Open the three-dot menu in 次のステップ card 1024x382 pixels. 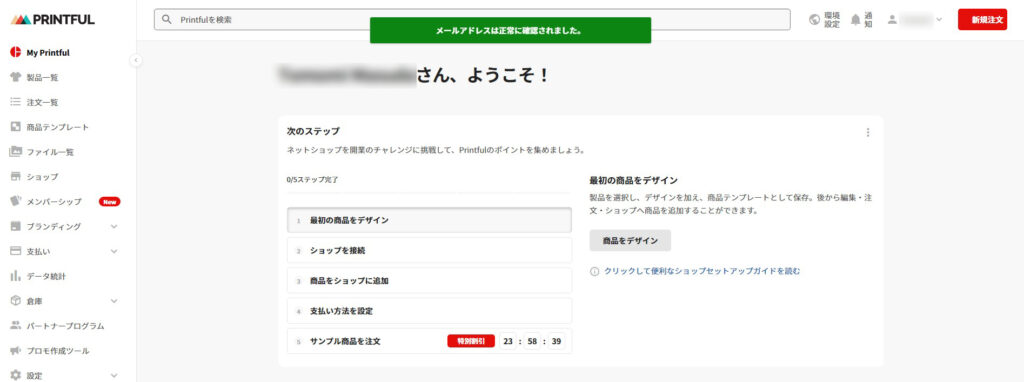(x=868, y=133)
